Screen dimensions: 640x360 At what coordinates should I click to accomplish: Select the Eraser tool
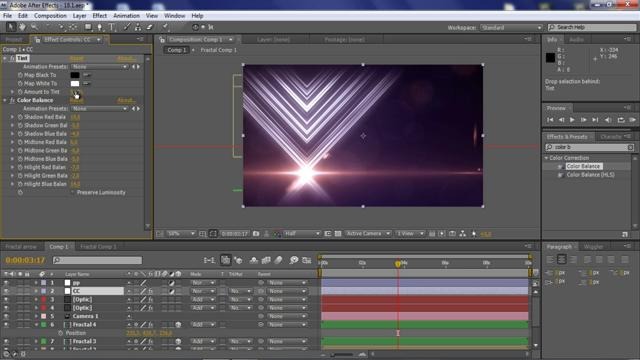(x=149, y=27)
